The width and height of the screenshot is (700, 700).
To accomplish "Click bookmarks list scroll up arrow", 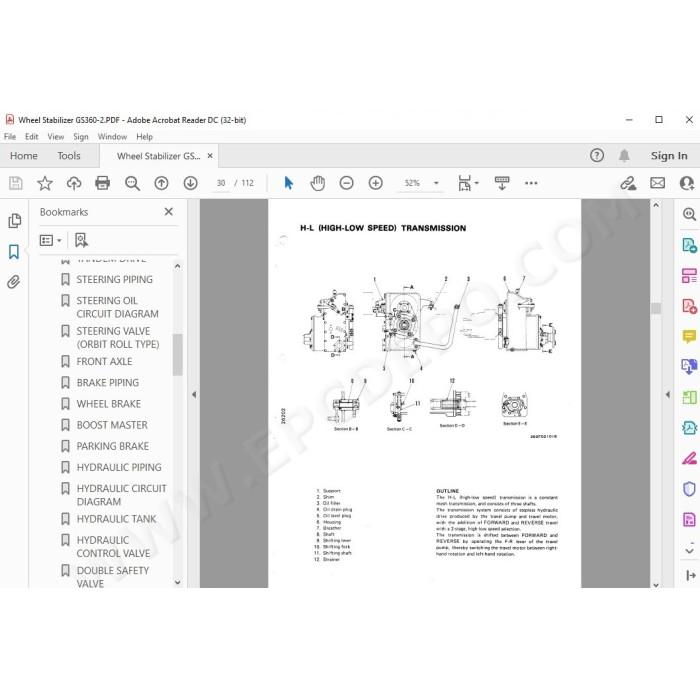I will point(178,267).
